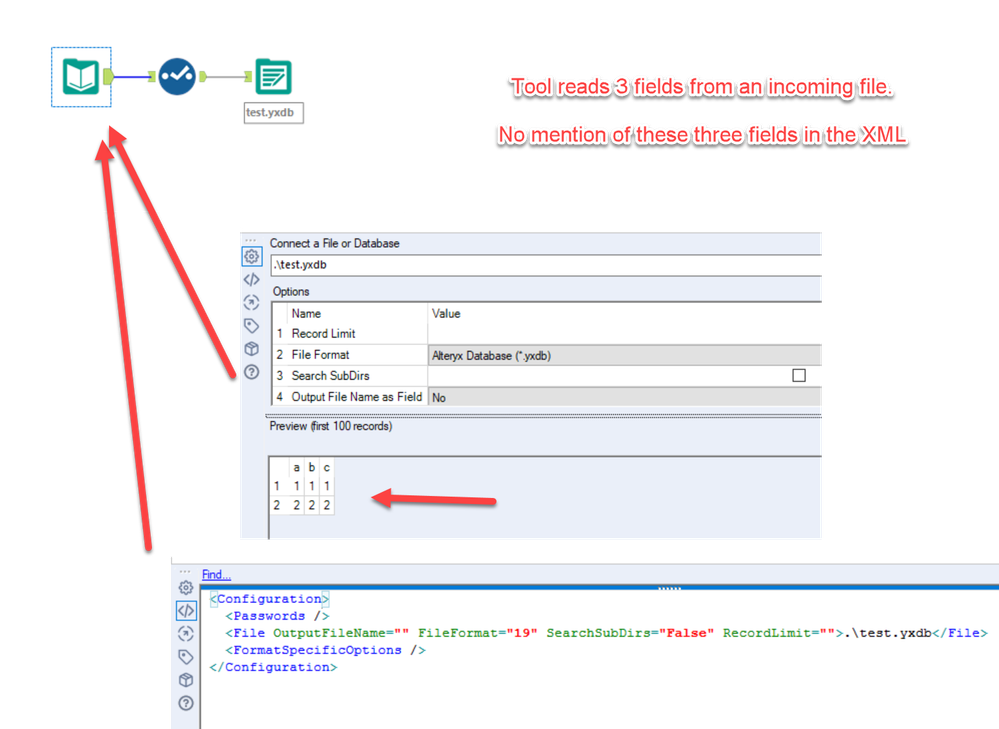
Task: Click the FileFormat="19" attribute in XML
Action: coord(478,633)
